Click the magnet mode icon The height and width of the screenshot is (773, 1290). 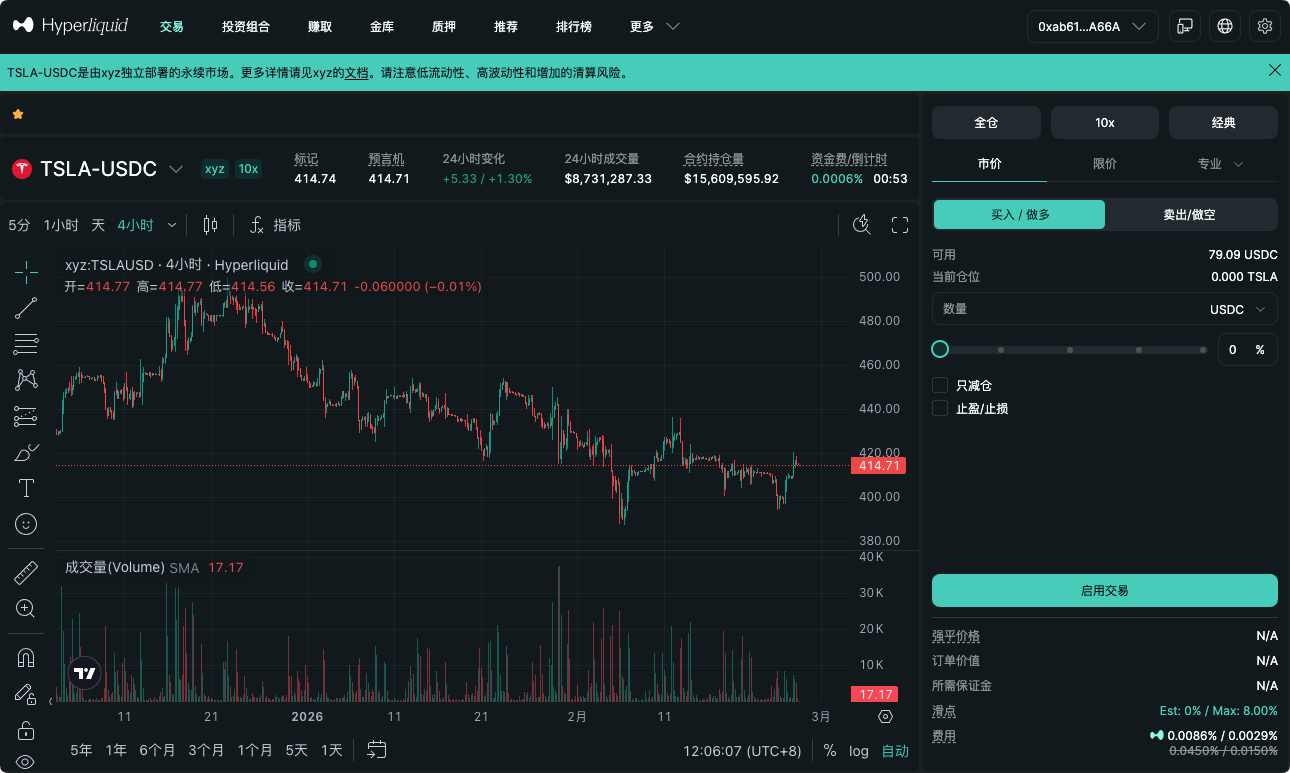pyautogui.click(x=26, y=658)
